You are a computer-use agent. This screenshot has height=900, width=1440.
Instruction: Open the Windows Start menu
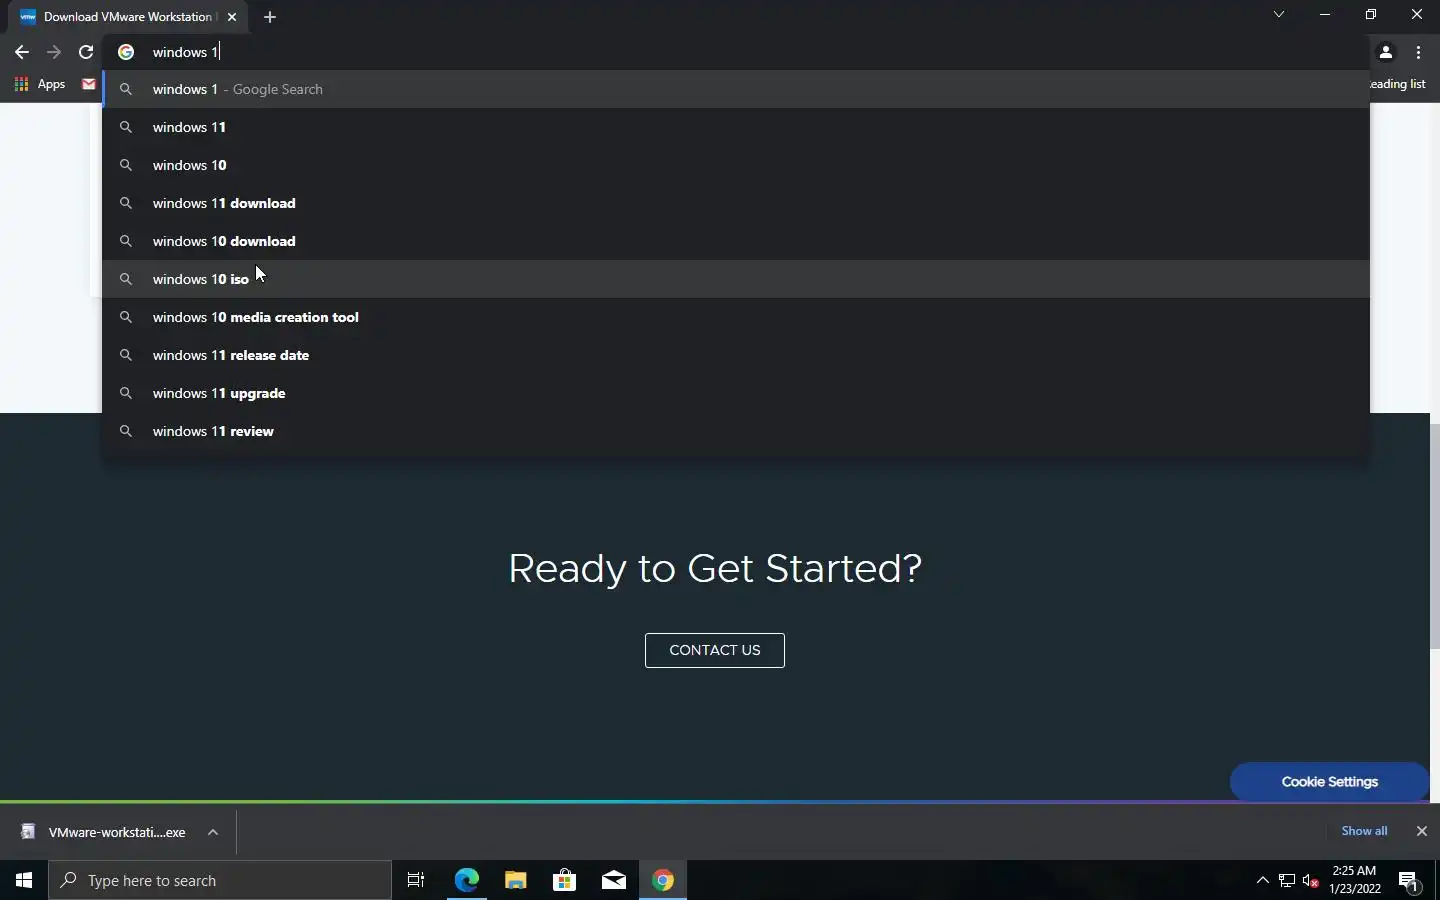(24, 880)
